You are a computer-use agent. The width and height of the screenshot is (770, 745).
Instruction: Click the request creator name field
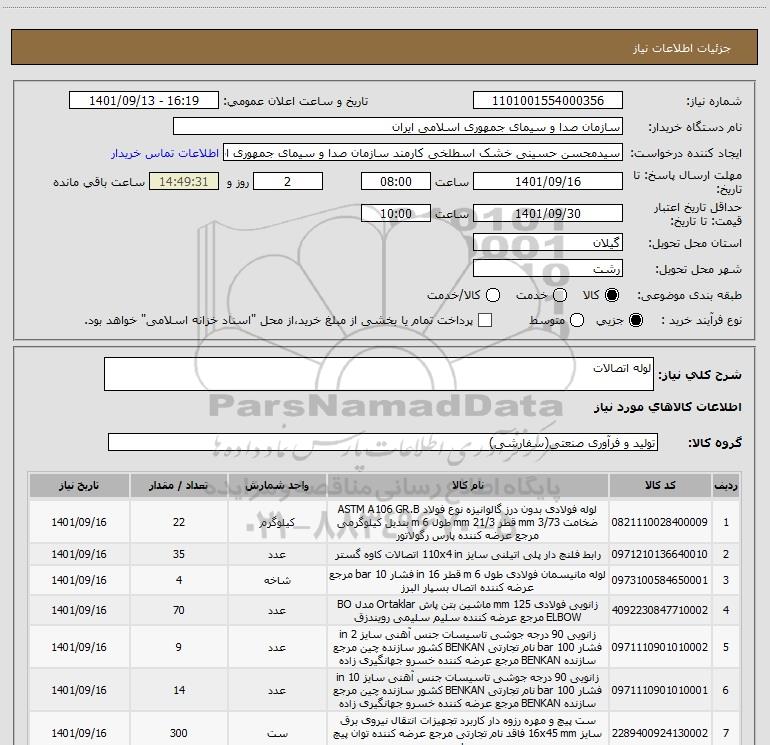[x=423, y=153]
